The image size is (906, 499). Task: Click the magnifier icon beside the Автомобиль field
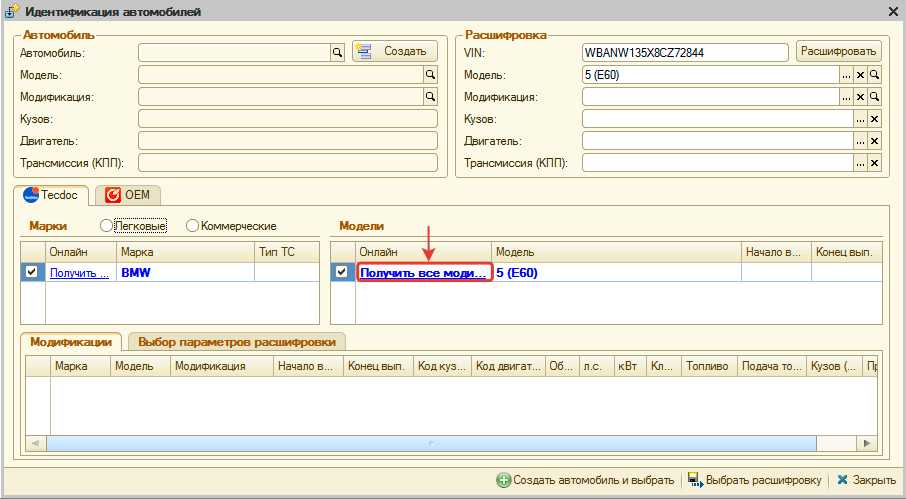[337, 52]
